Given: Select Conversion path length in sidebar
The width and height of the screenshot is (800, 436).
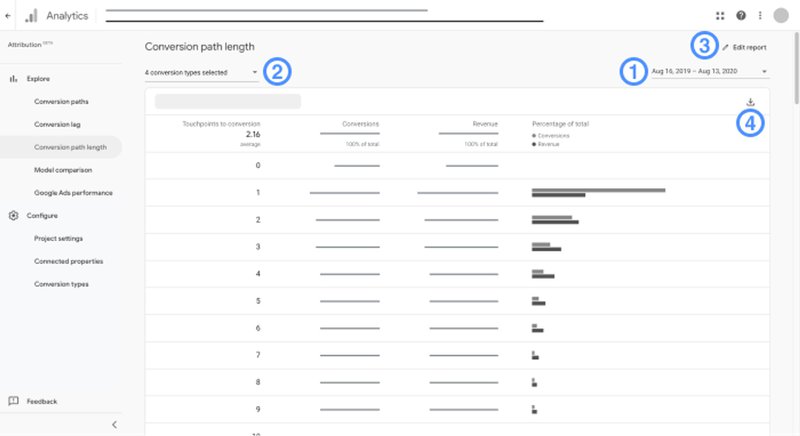Looking at the screenshot, I should pyautogui.click(x=61, y=147).
